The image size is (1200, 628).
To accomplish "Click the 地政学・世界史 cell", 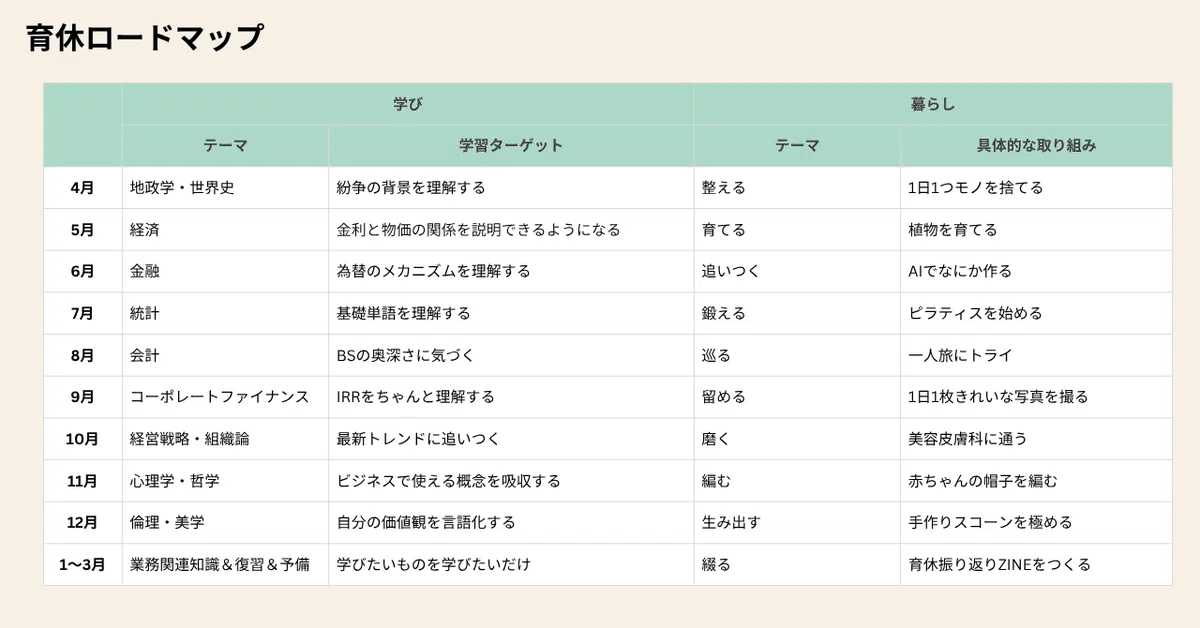I will click(x=225, y=188).
